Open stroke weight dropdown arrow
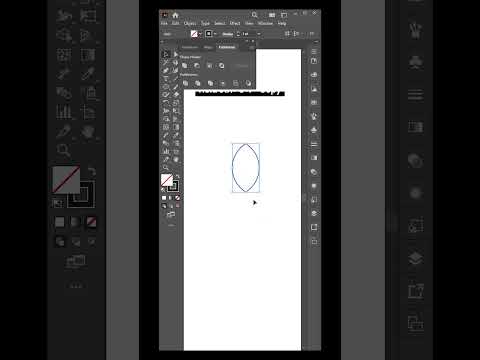The image size is (480, 360). [259, 34]
